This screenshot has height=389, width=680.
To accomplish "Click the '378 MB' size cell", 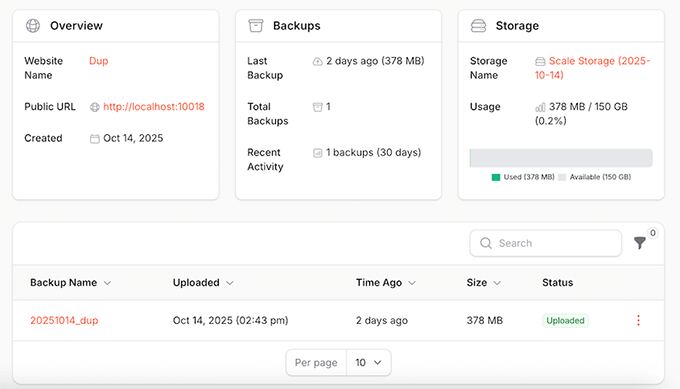I will pyautogui.click(x=484, y=320).
